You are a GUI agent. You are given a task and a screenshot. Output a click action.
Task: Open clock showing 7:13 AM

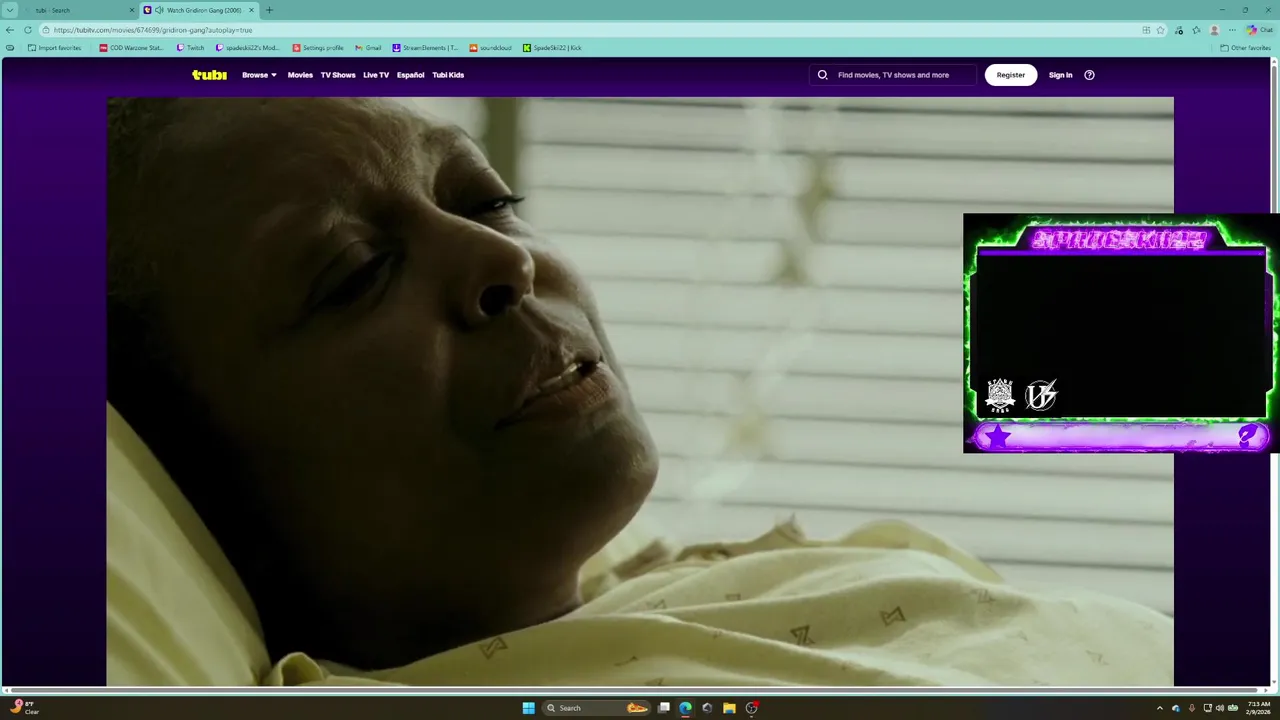[1257, 708]
